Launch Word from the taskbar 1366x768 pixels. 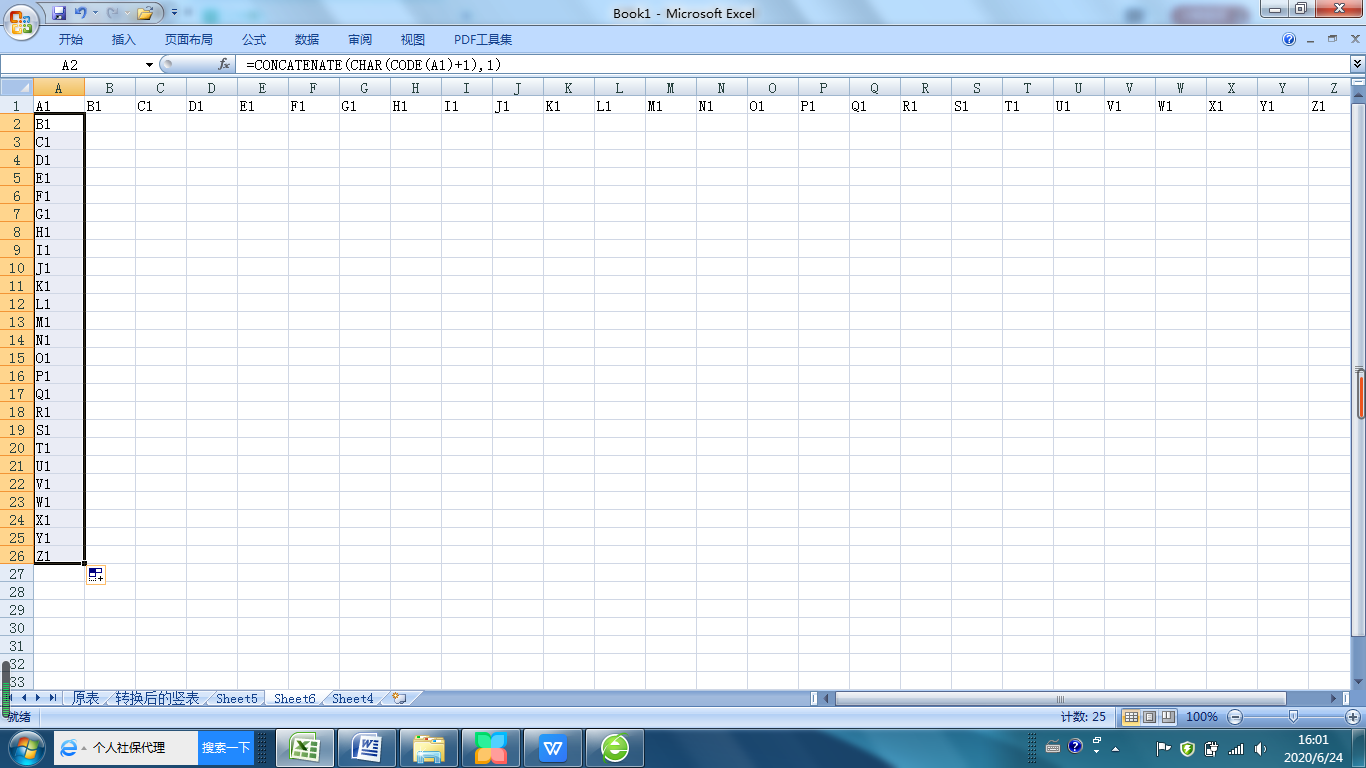click(367, 747)
